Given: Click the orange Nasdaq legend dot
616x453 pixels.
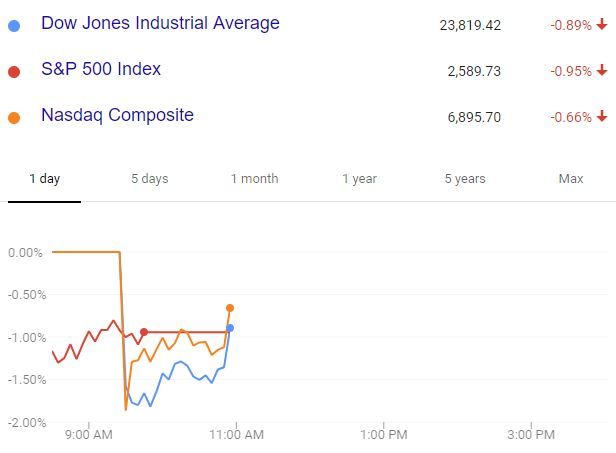Looking at the screenshot, I should pyautogui.click(x=13, y=117).
